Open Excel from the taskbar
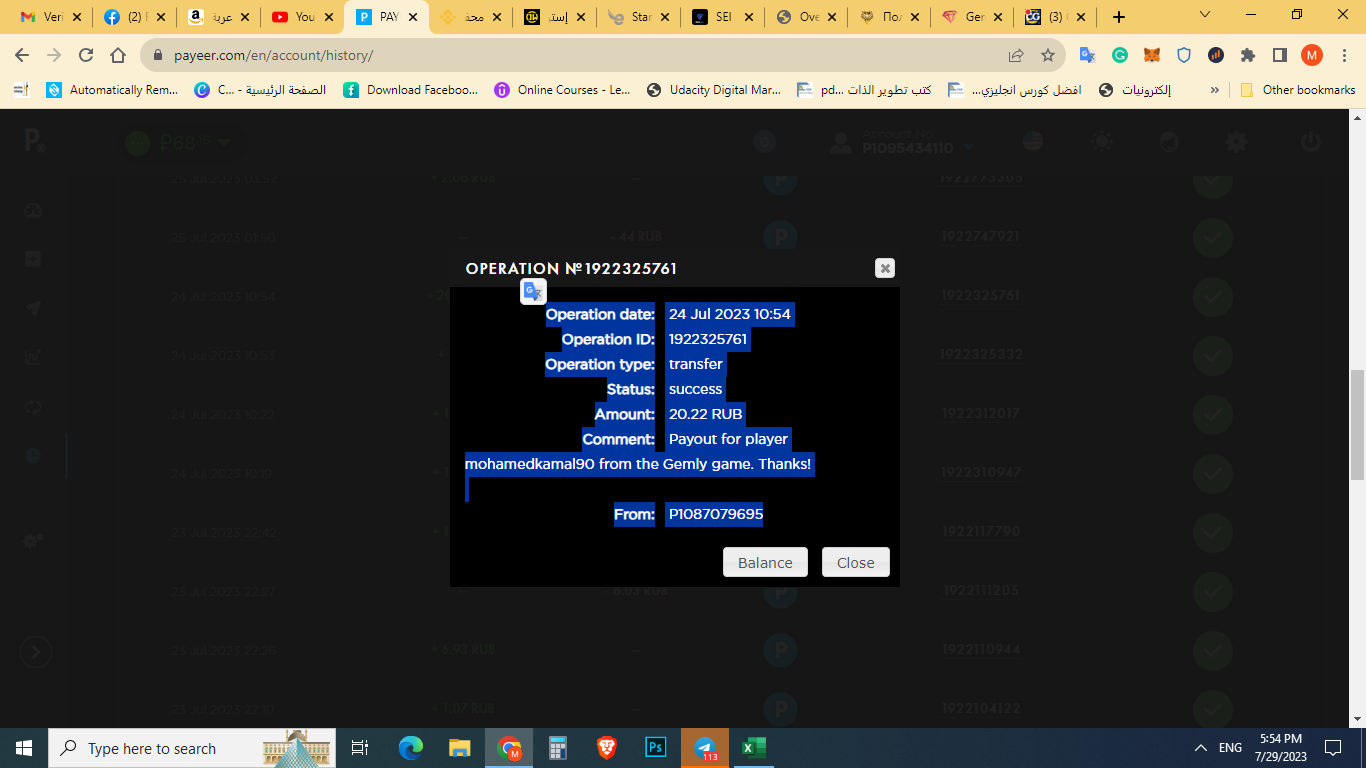This screenshot has width=1366, height=768. pos(753,748)
